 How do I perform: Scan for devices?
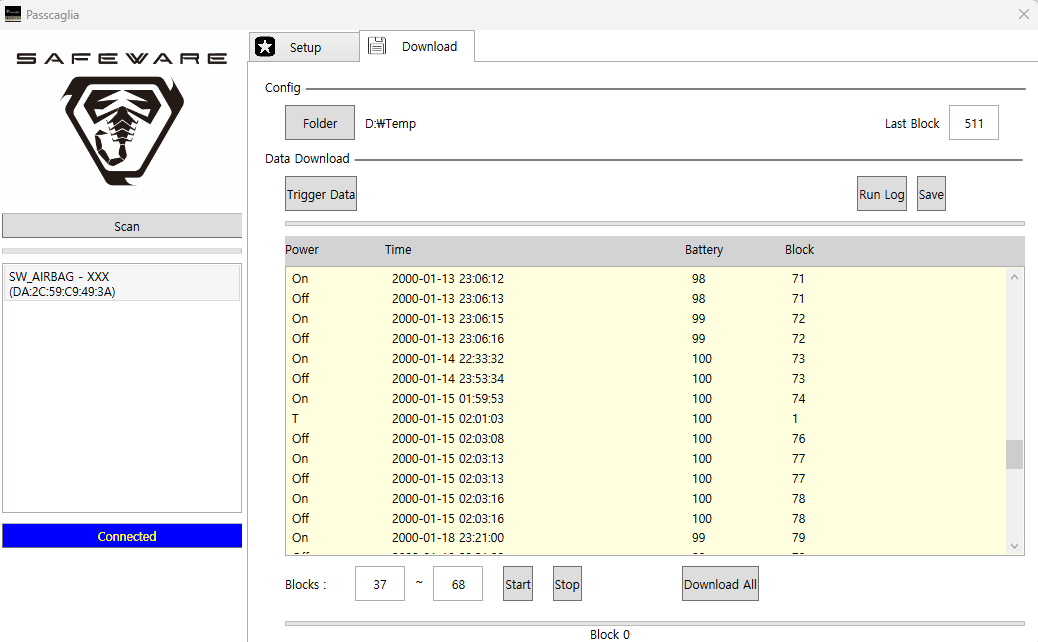tap(122, 226)
